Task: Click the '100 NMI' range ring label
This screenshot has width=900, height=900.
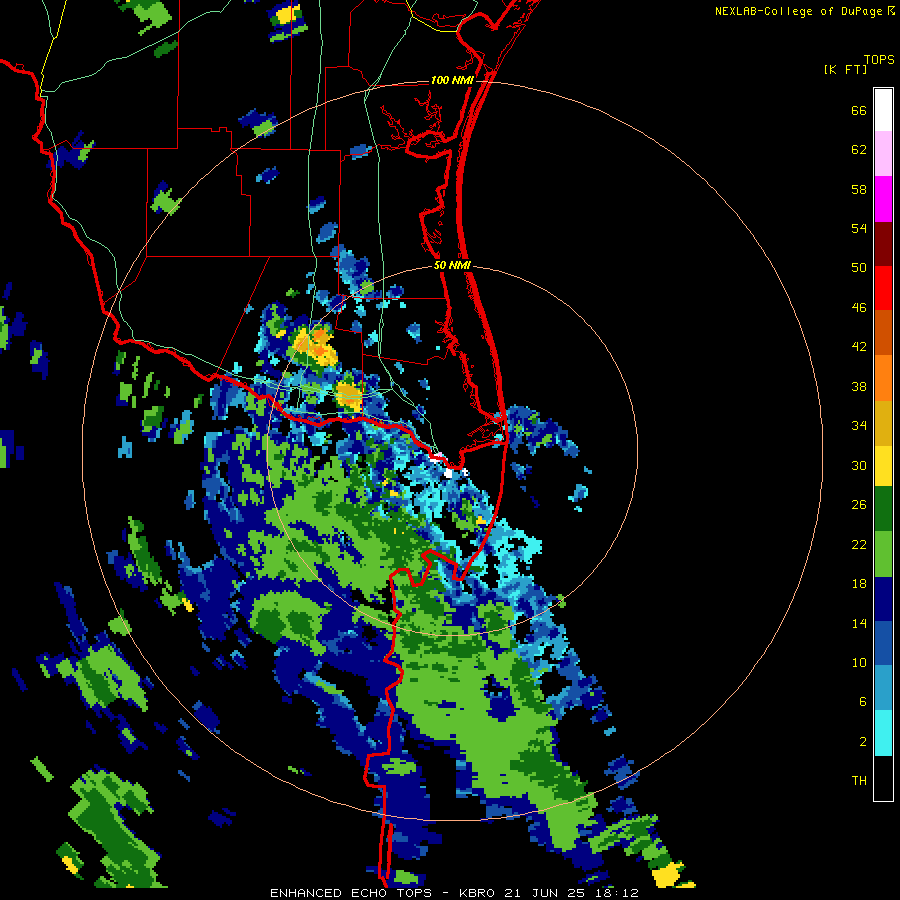Action: (452, 80)
